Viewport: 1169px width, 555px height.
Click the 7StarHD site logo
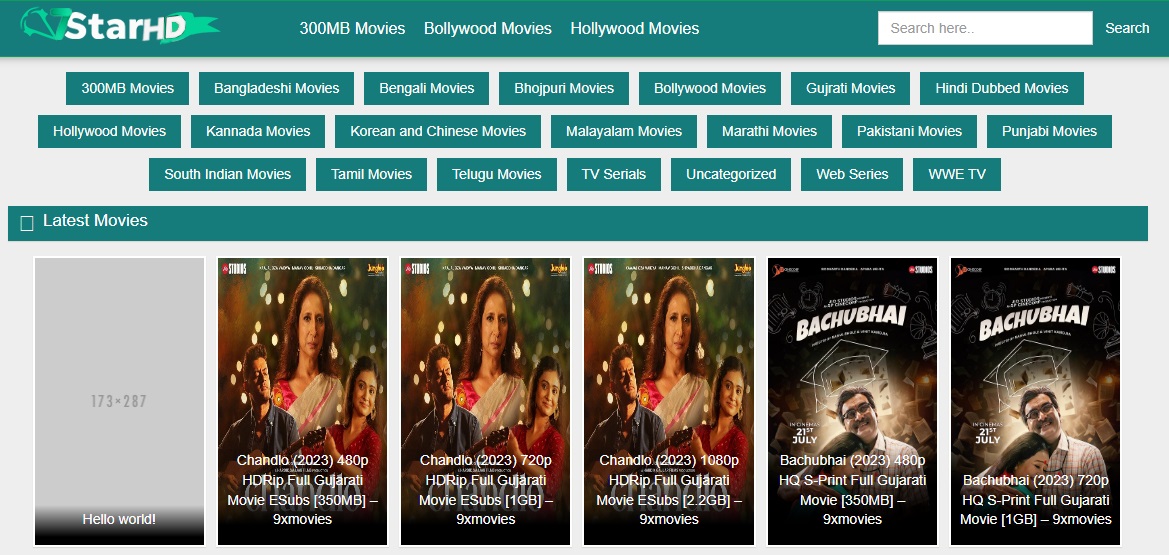click(119, 26)
